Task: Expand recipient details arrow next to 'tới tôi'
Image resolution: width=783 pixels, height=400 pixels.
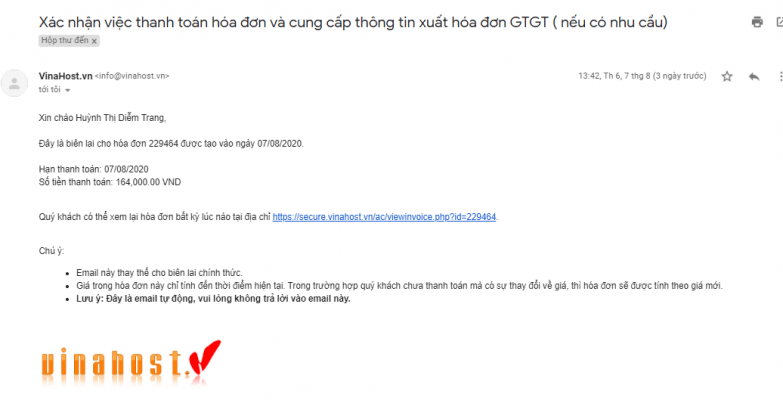Action: tap(68, 90)
